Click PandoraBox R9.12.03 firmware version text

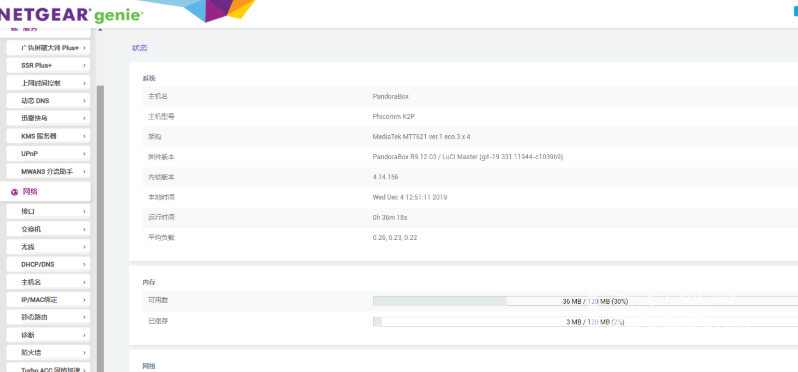click(x=468, y=157)
